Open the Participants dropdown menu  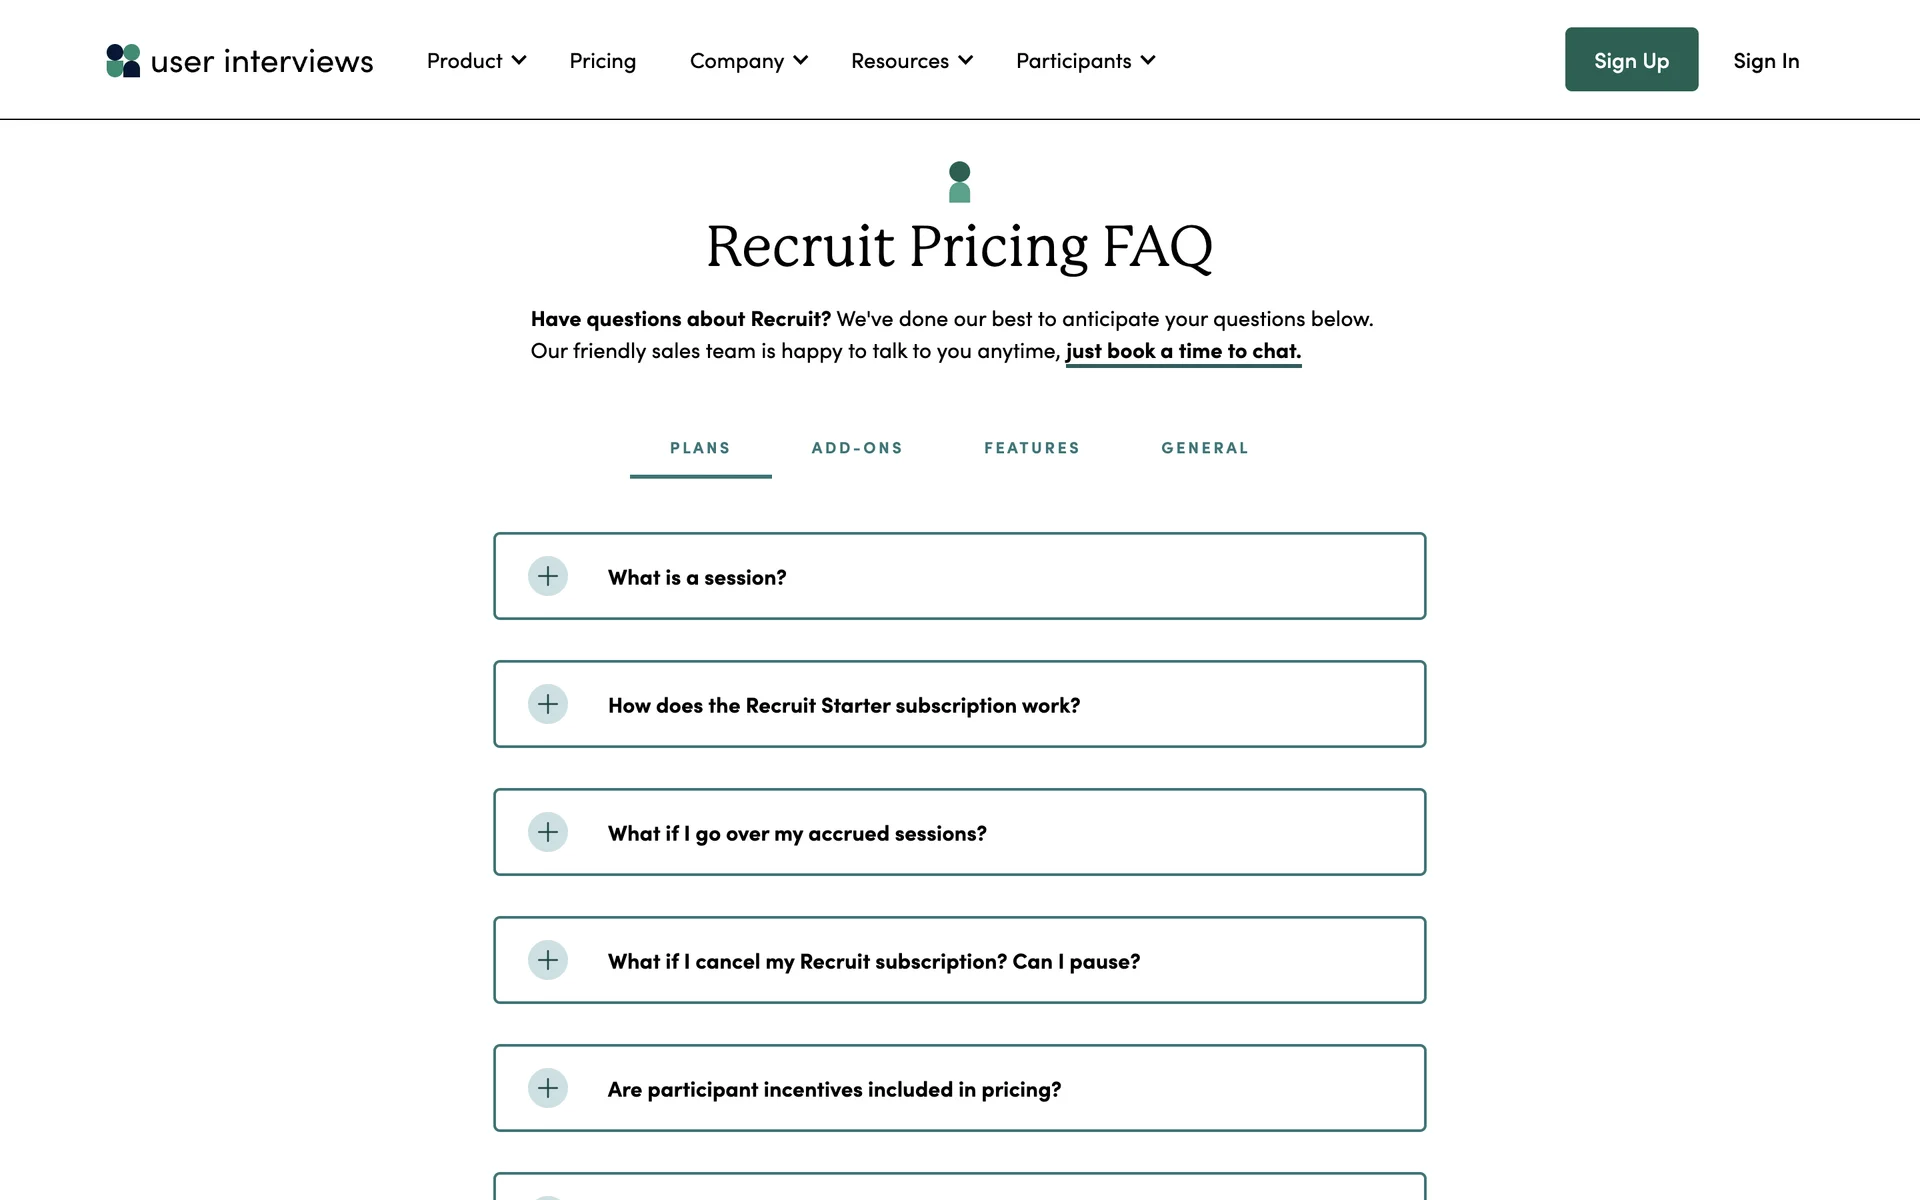point(1085,61)
